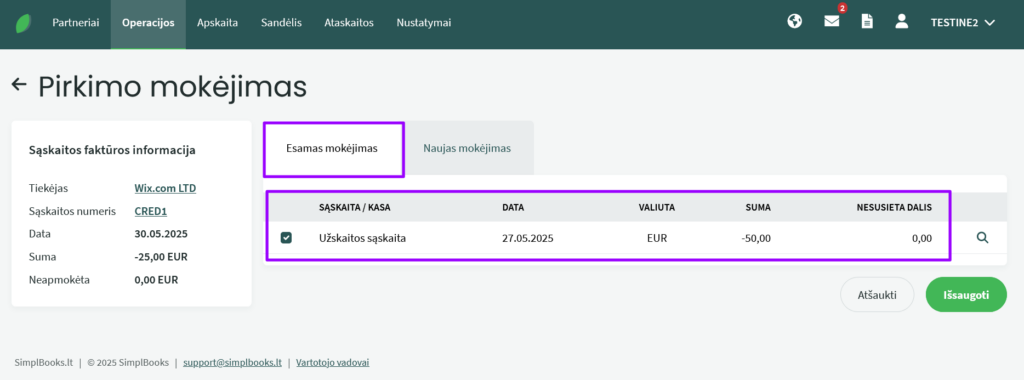This screenshot has height=380, width=1024.
Task: Open the CRED1 invoice number link
Action: pos(151,211)
